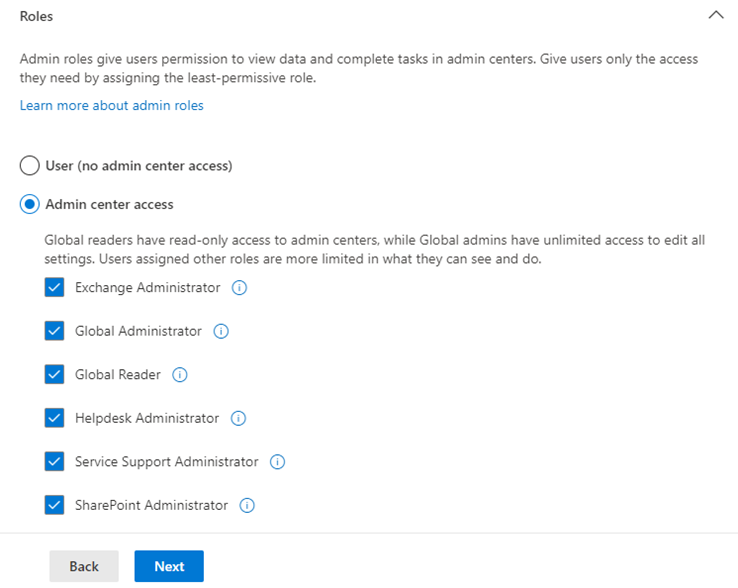Uncheck the SharePoint Administrator checkbox
Image resolution: width=738 pixels, height=588 pixels.
click(55, 505)
